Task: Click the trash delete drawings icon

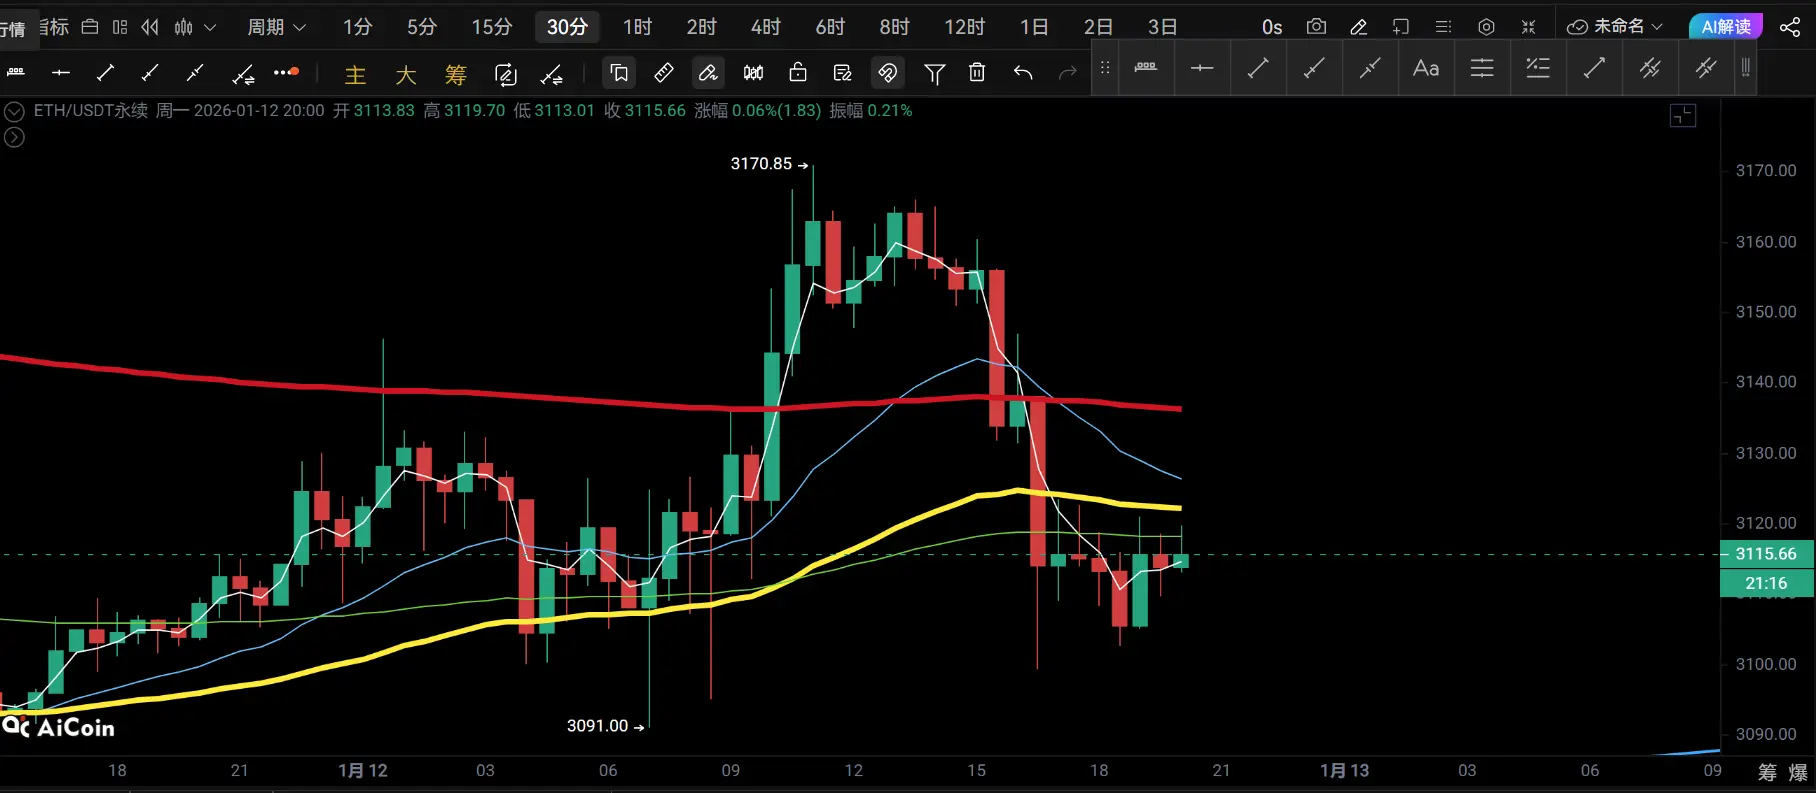Action: click(x=977, y=72)
